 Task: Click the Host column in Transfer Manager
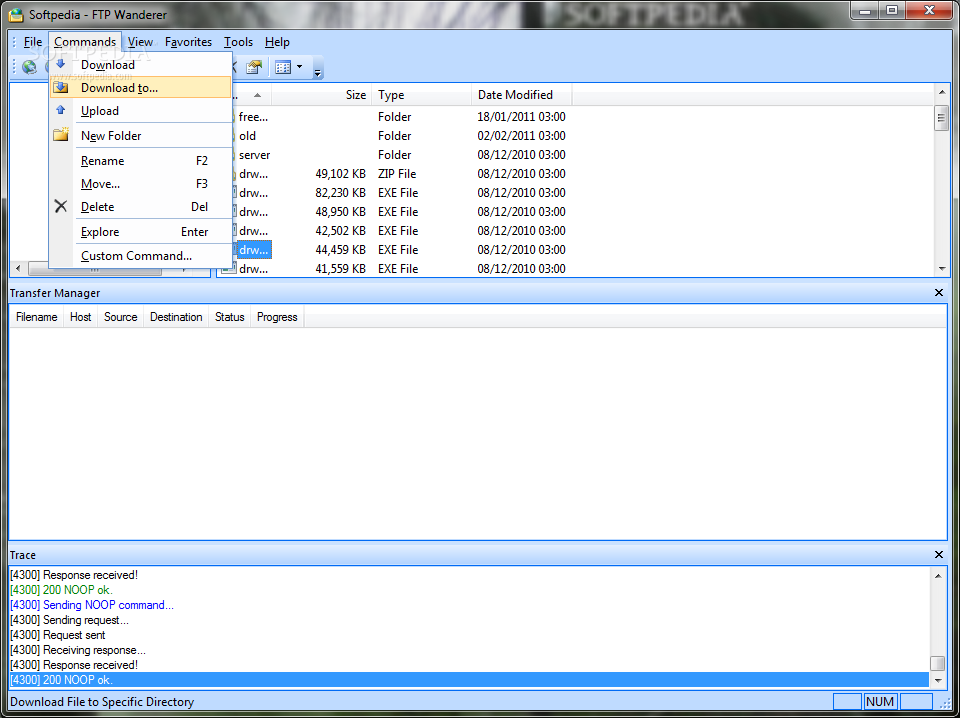click(80, 317)
